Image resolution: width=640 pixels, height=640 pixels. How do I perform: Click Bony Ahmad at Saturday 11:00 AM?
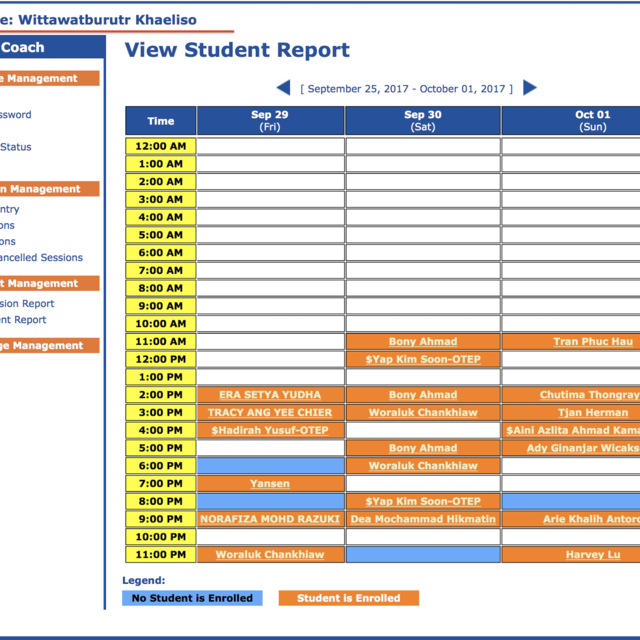pos(423,342)
